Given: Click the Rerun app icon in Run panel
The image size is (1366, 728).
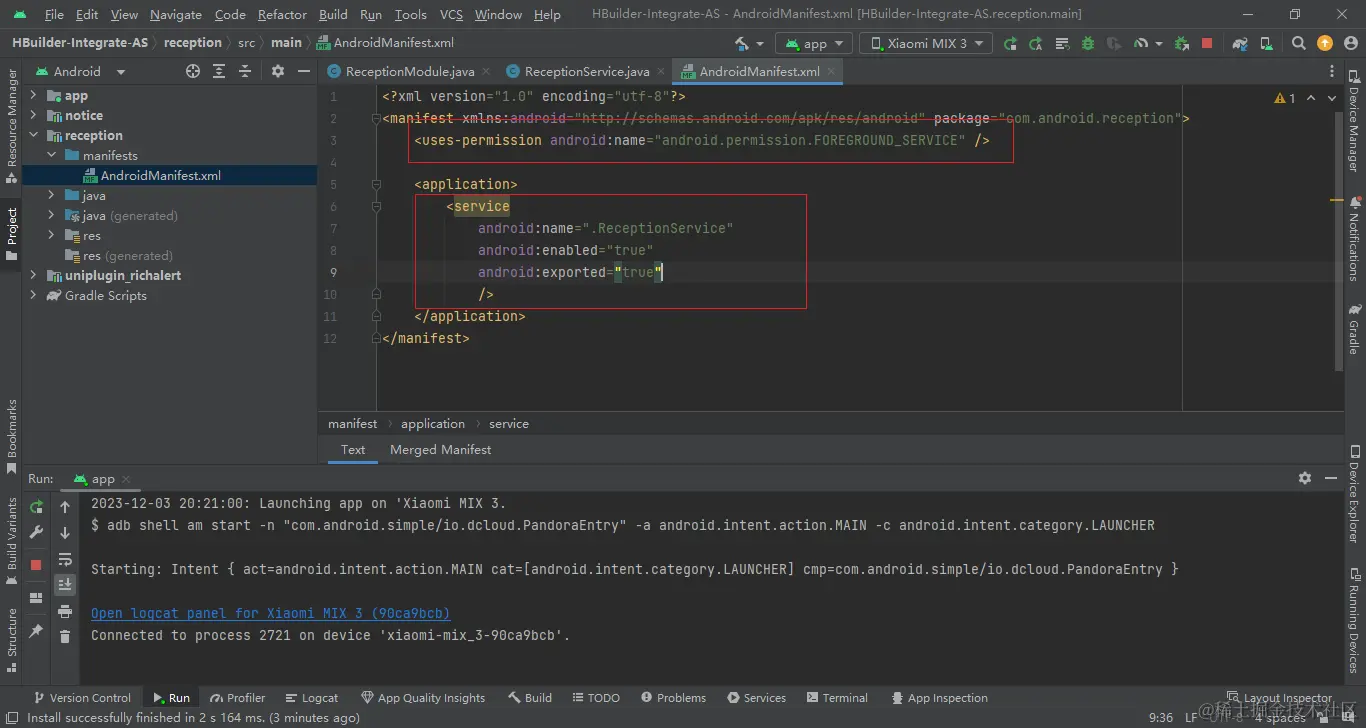Looking at the screenshot, I should coord(37,507).
